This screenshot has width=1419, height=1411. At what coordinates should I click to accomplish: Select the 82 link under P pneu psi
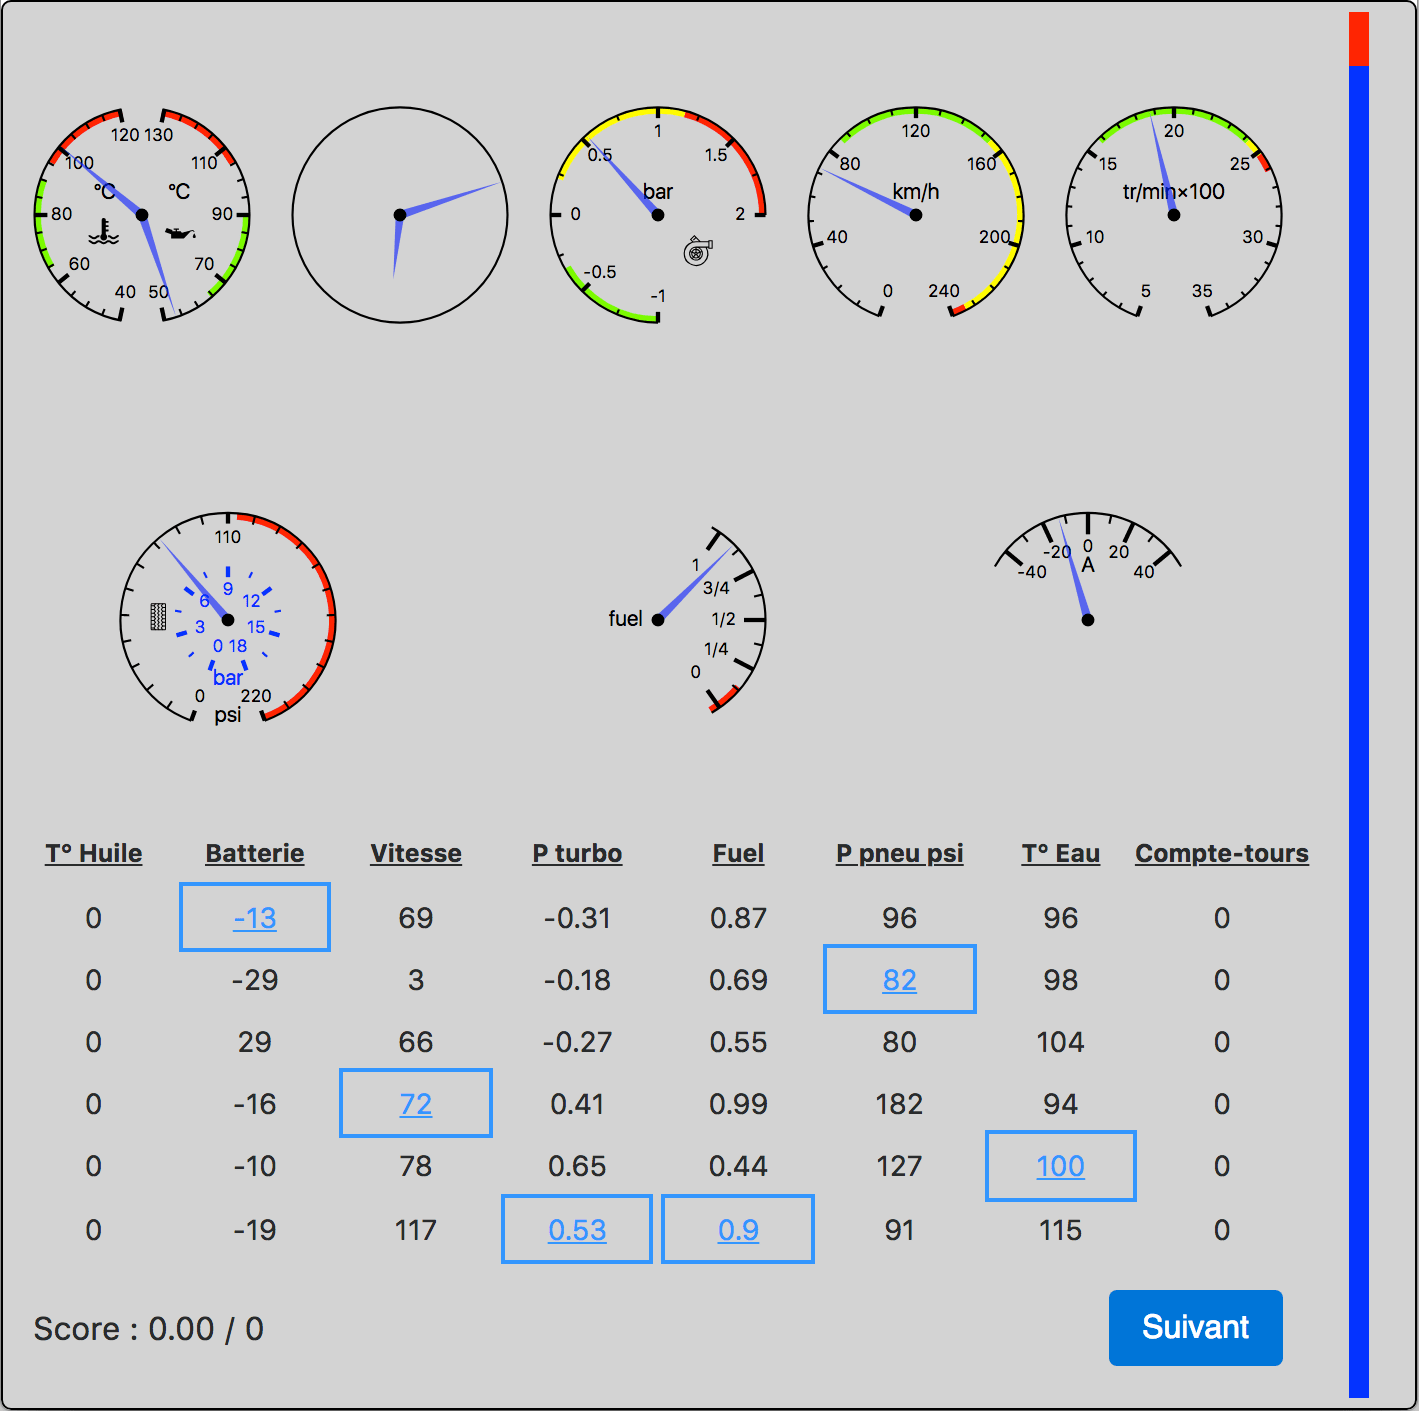[900, 980]
